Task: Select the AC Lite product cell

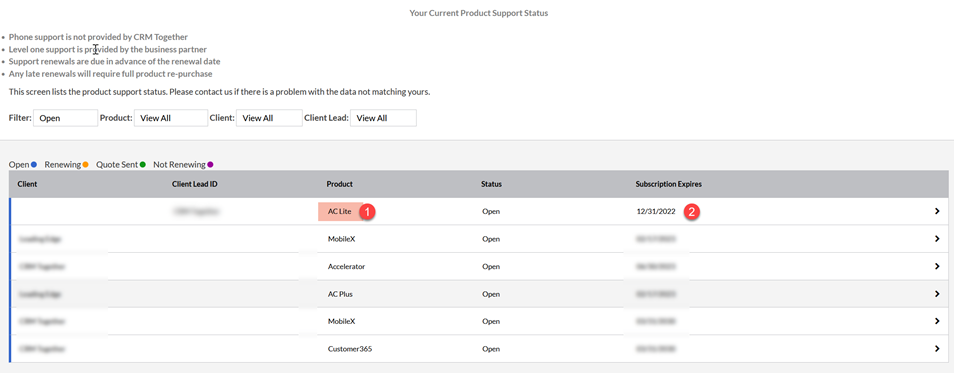Action: tap(339, 211)
